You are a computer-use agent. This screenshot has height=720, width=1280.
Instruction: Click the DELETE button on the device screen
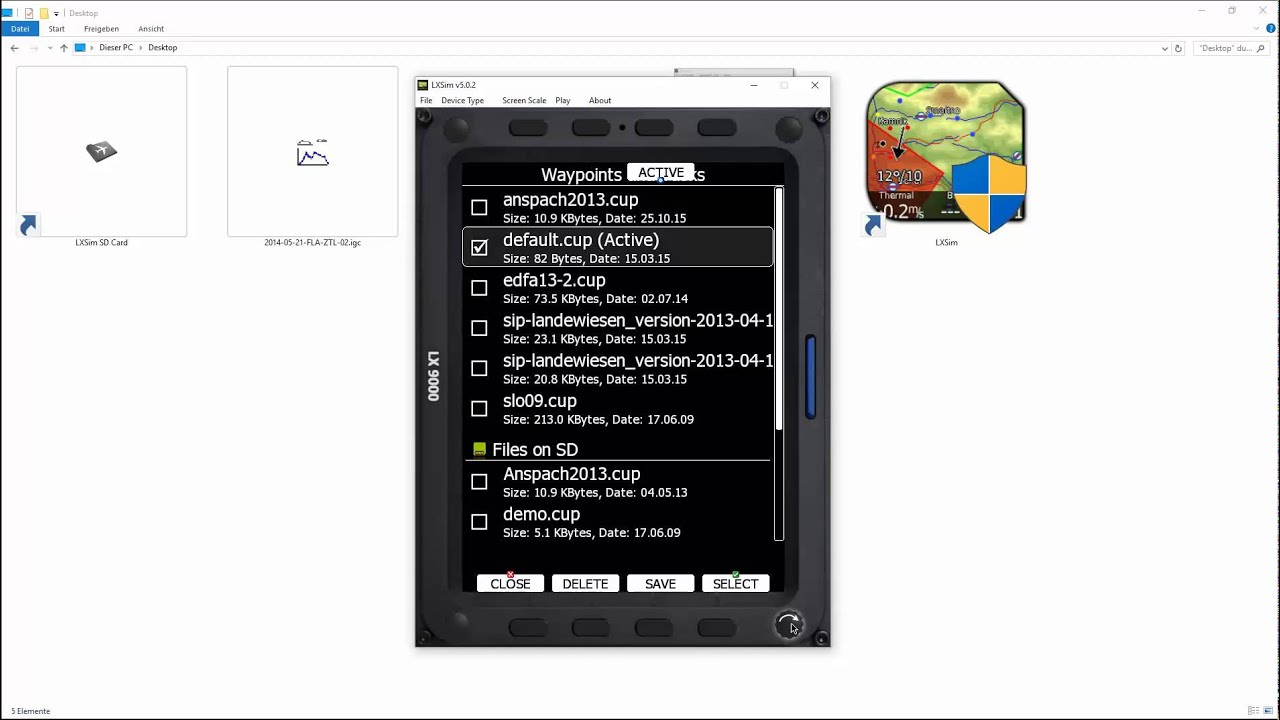pyautogui.click(x=585, y=583)
